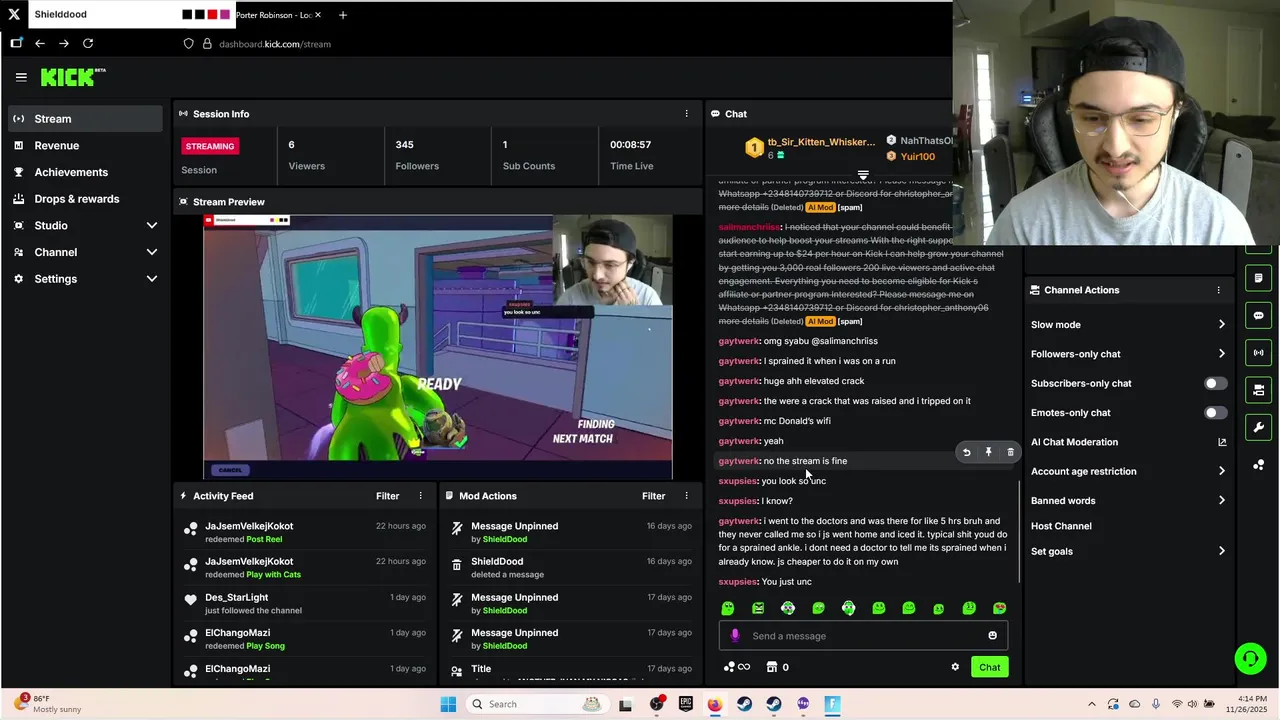Open the chat shop icon with count 0
Viewport: 1280px width, 720px height.
[778, 667]
